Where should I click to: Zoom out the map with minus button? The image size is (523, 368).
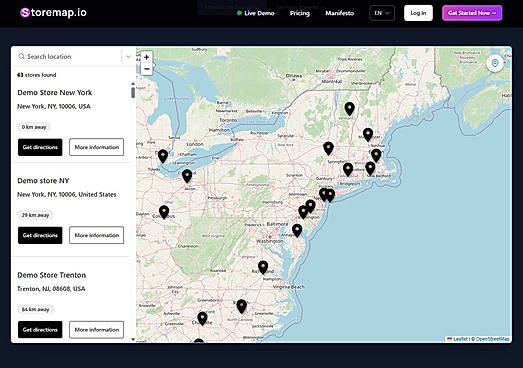tap(146, 69)
